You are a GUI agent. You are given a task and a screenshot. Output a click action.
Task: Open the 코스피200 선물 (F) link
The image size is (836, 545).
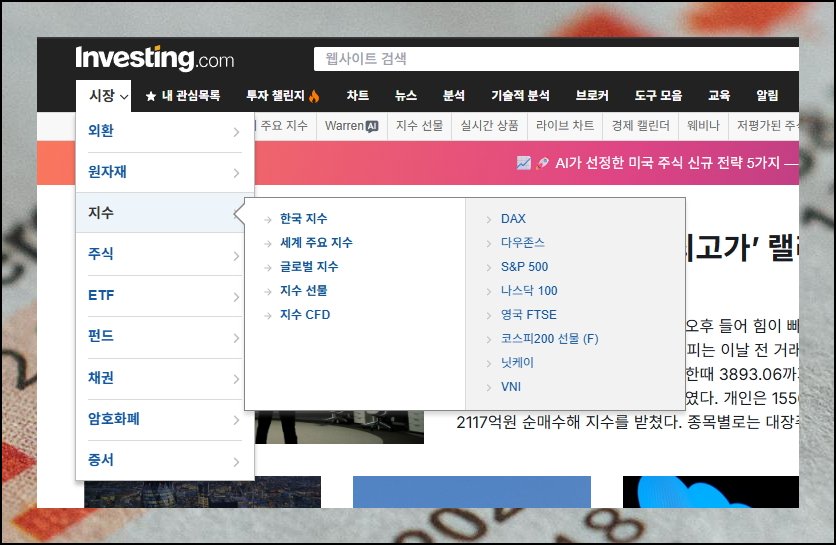click(550, 339)
